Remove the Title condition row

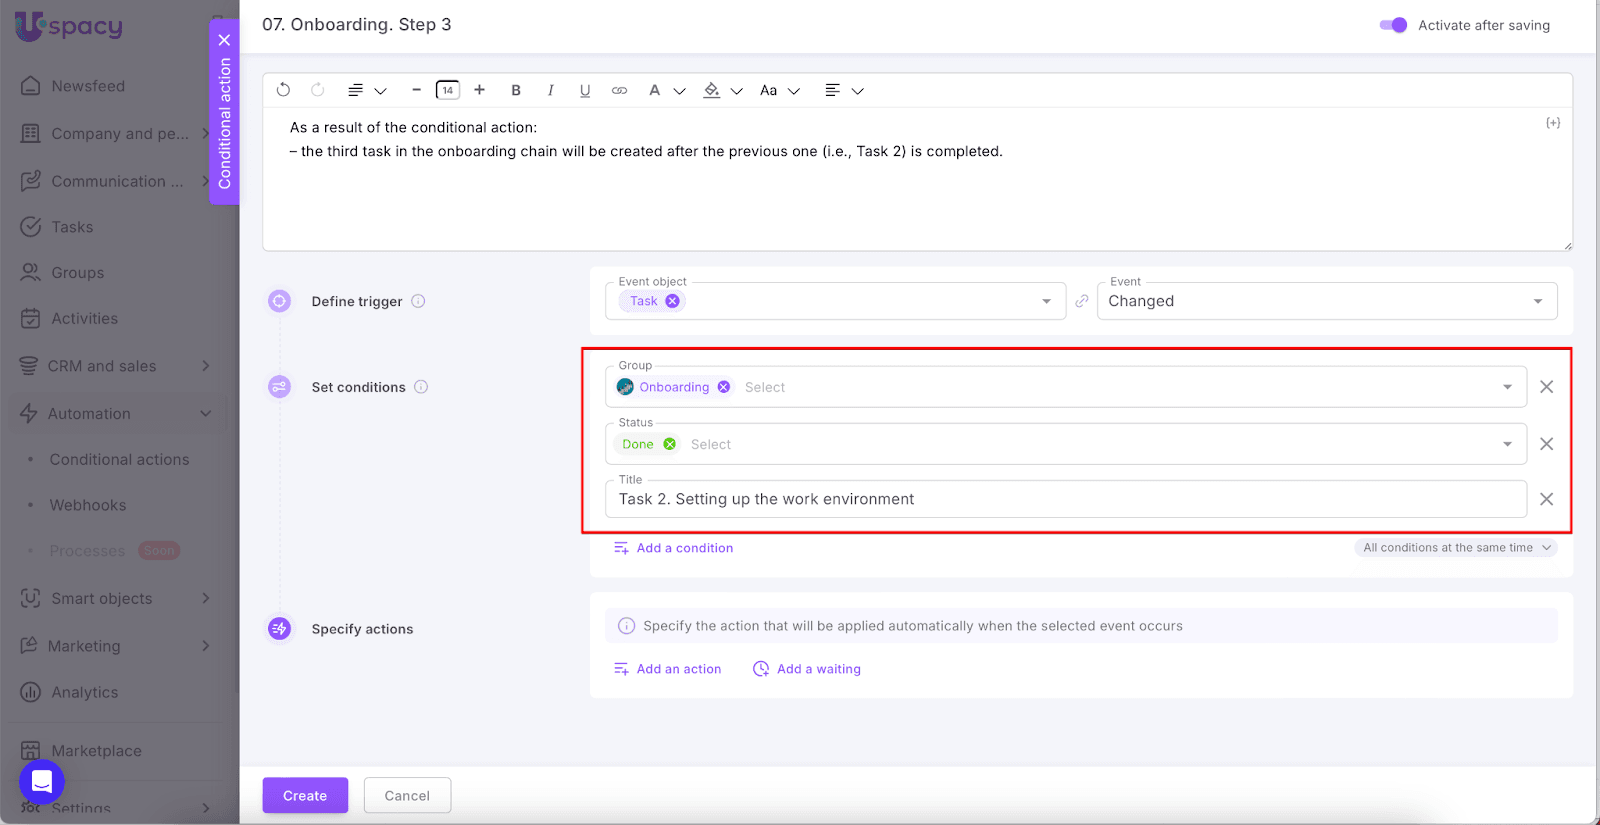1546,499
